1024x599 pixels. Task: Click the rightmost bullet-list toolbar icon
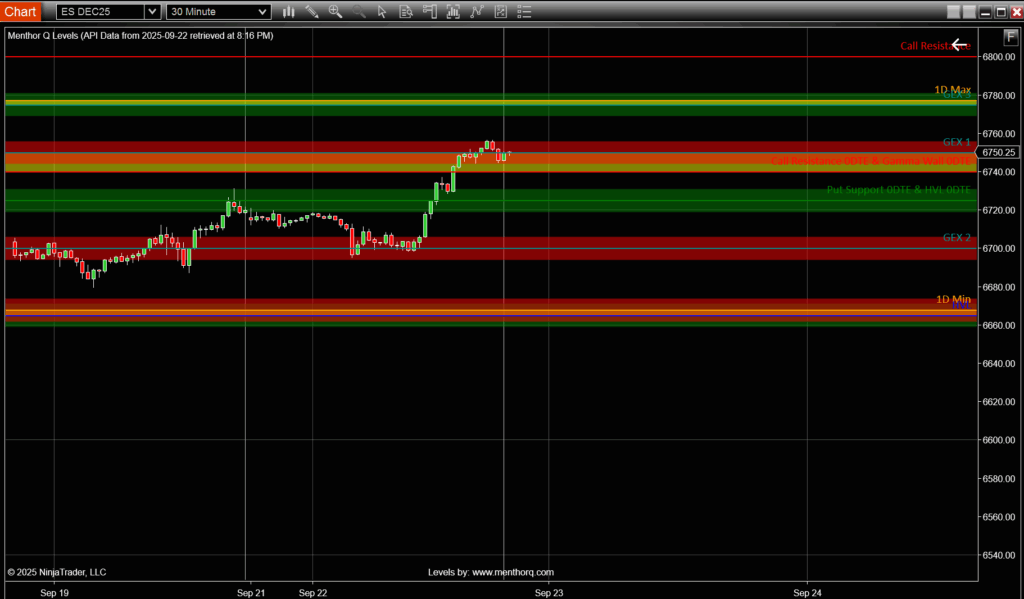(x=523, y=11)
